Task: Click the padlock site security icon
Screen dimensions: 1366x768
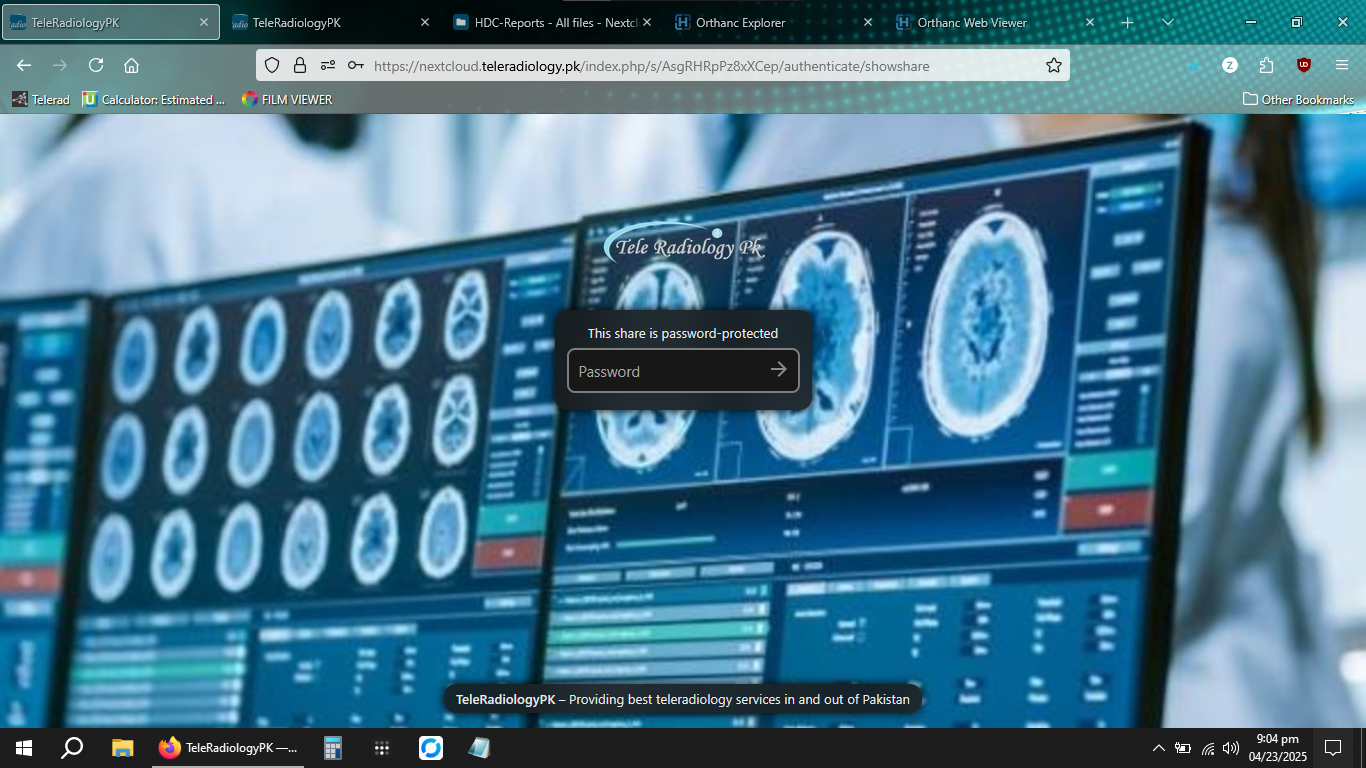Action: click(x=299, y=66)
